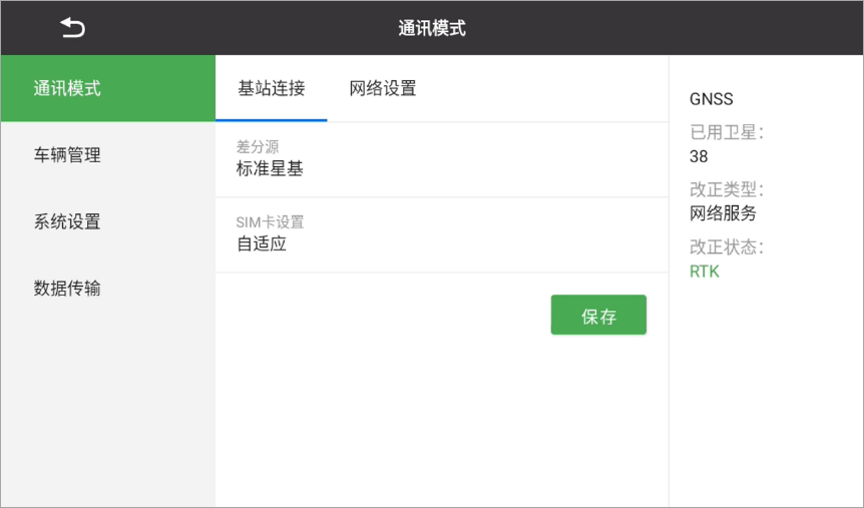Click the 改正状态 label

coord(726,247)
